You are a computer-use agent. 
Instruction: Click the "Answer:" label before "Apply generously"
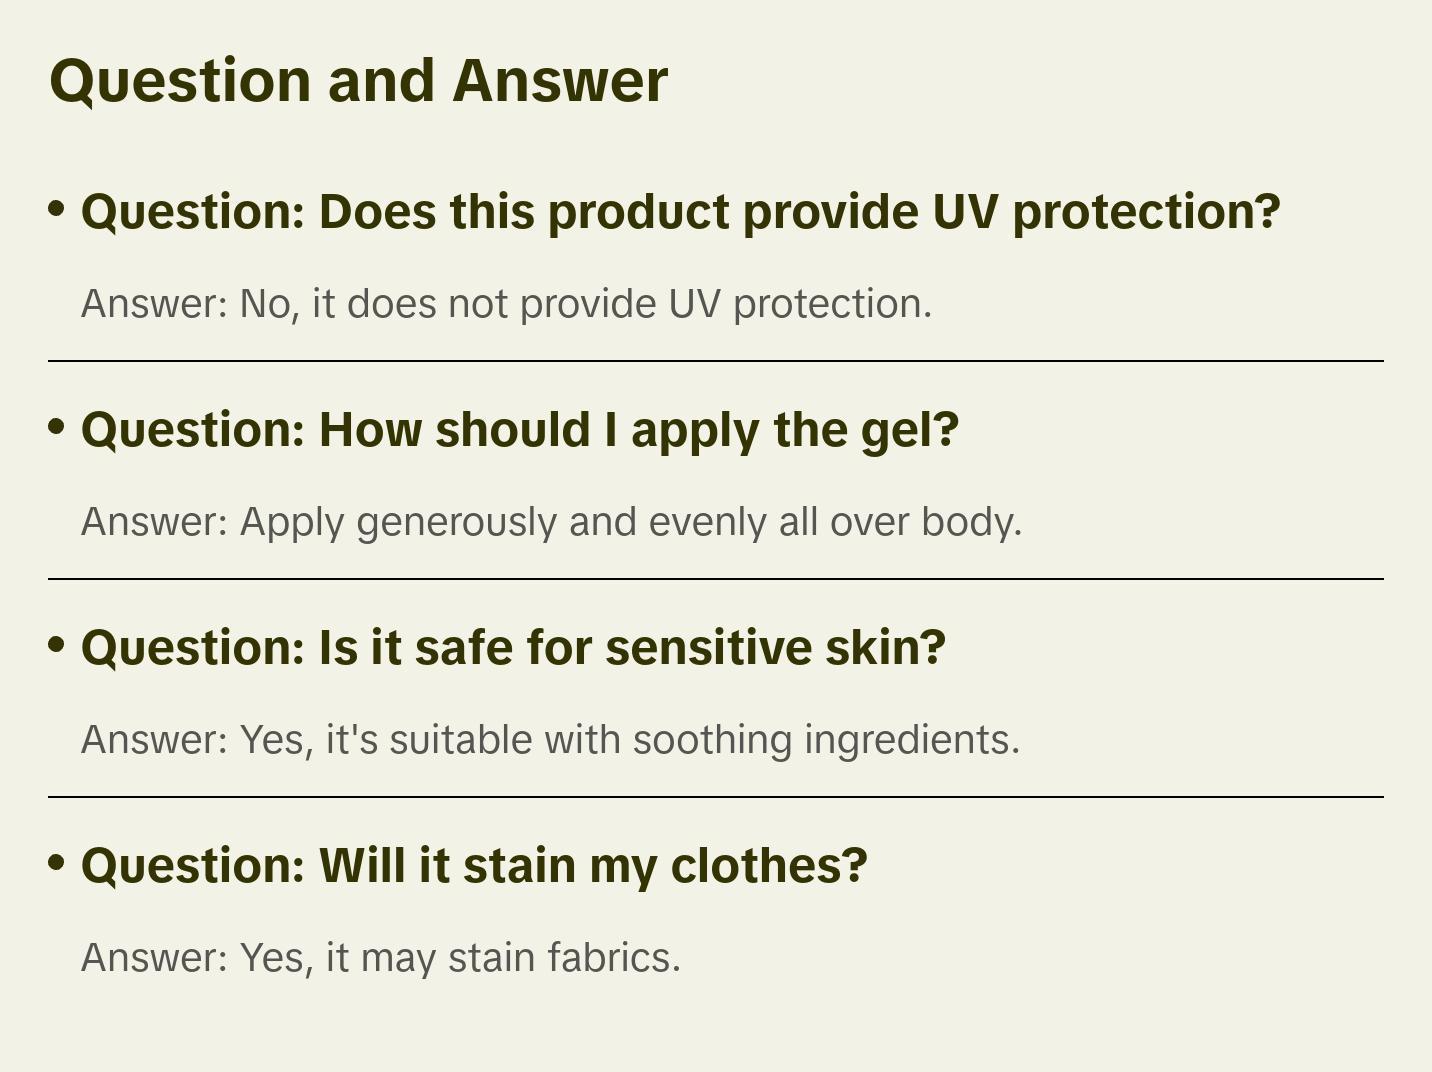(x=155, y=522)
